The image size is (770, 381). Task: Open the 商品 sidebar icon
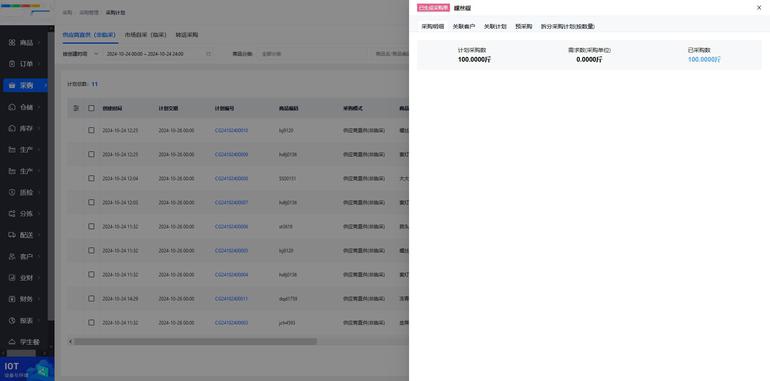point(12,43)
